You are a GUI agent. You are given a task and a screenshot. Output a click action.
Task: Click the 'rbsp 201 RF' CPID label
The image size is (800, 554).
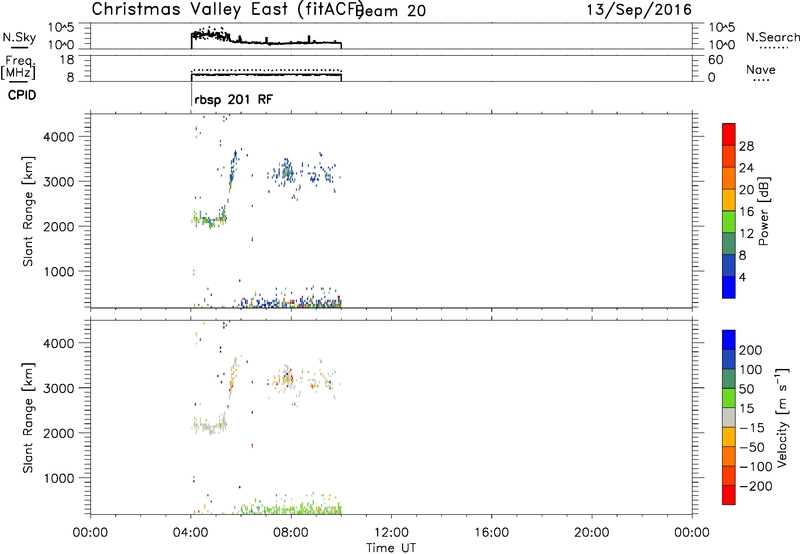[x=234, y=99]
